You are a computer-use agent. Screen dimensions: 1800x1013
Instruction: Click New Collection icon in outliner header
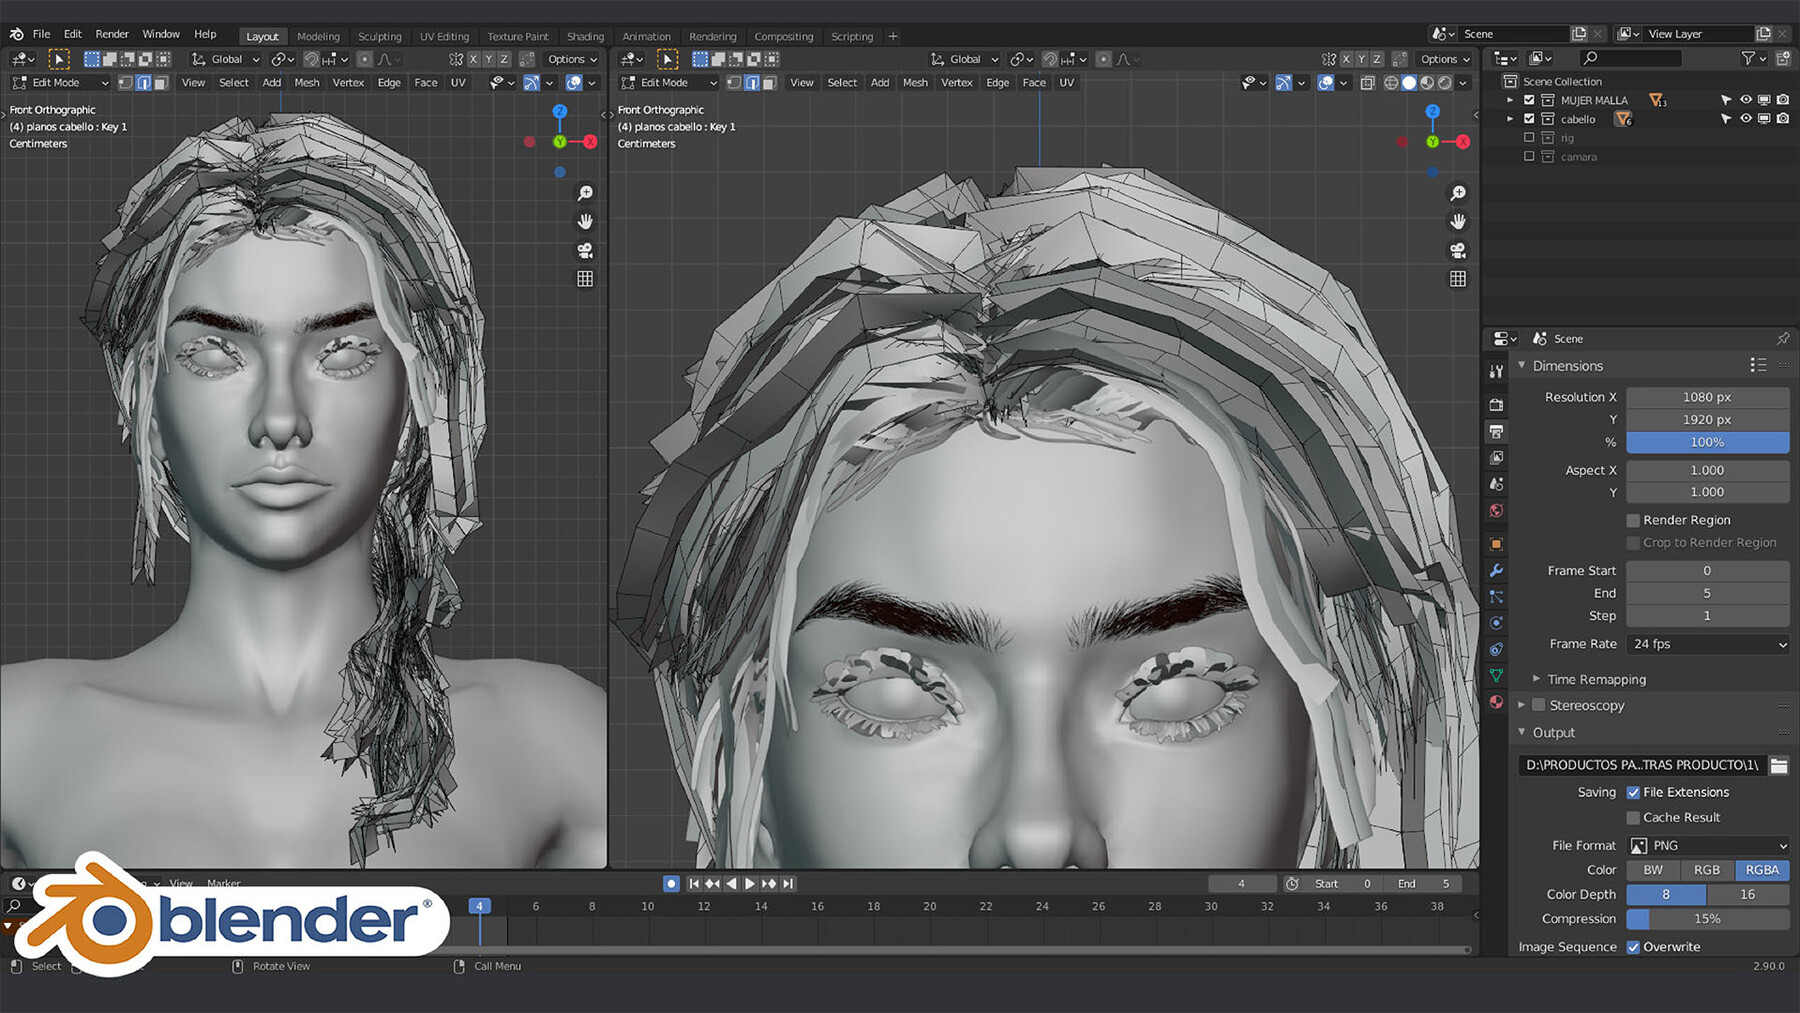coord(1783,58)
